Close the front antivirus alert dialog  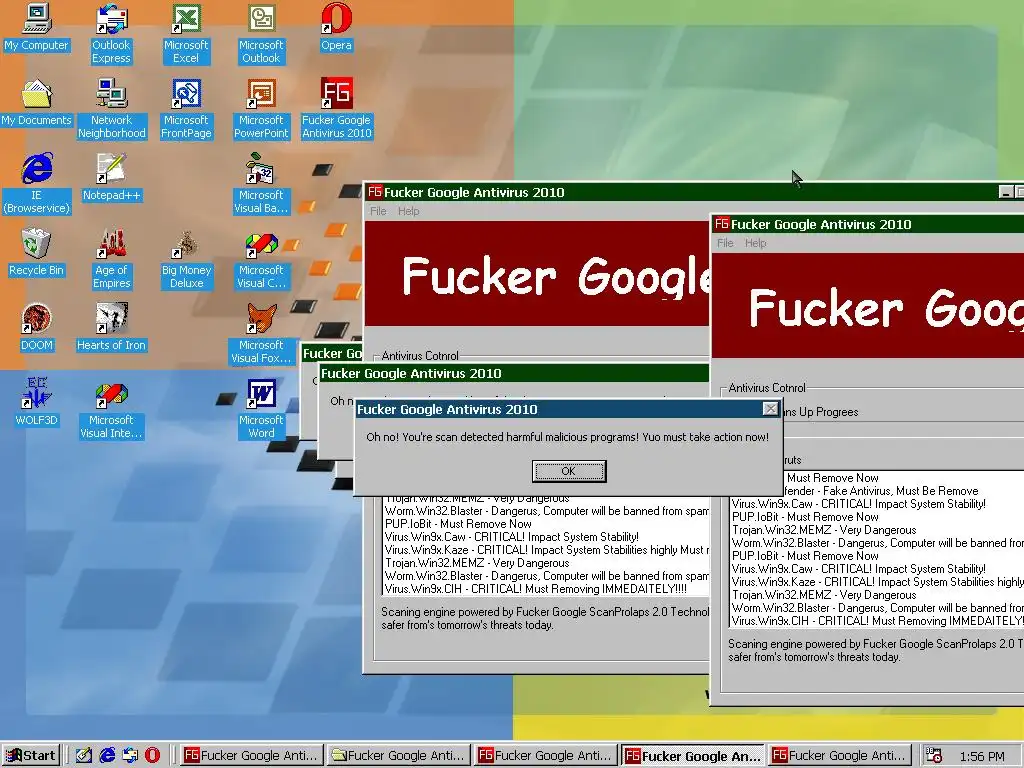pyautogui.click(x=770, y=409)
